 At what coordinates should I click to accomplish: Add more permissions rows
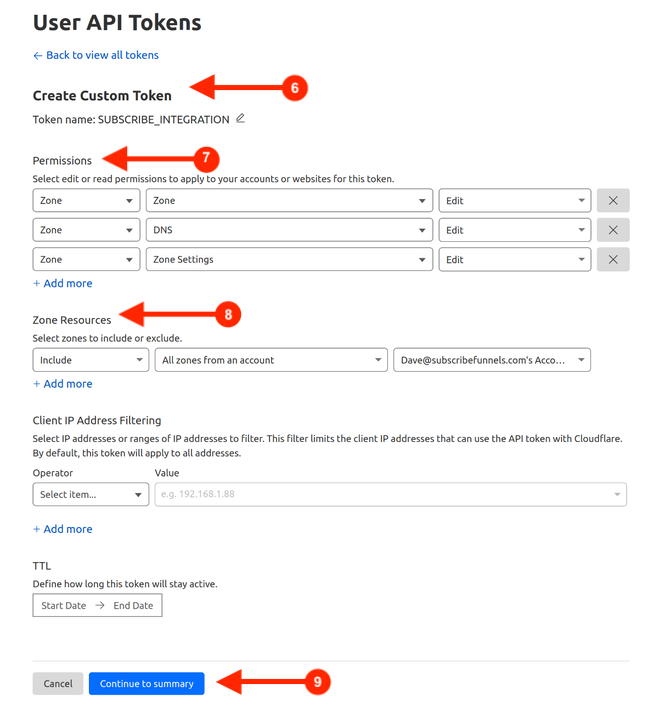(x=63, y=284)
